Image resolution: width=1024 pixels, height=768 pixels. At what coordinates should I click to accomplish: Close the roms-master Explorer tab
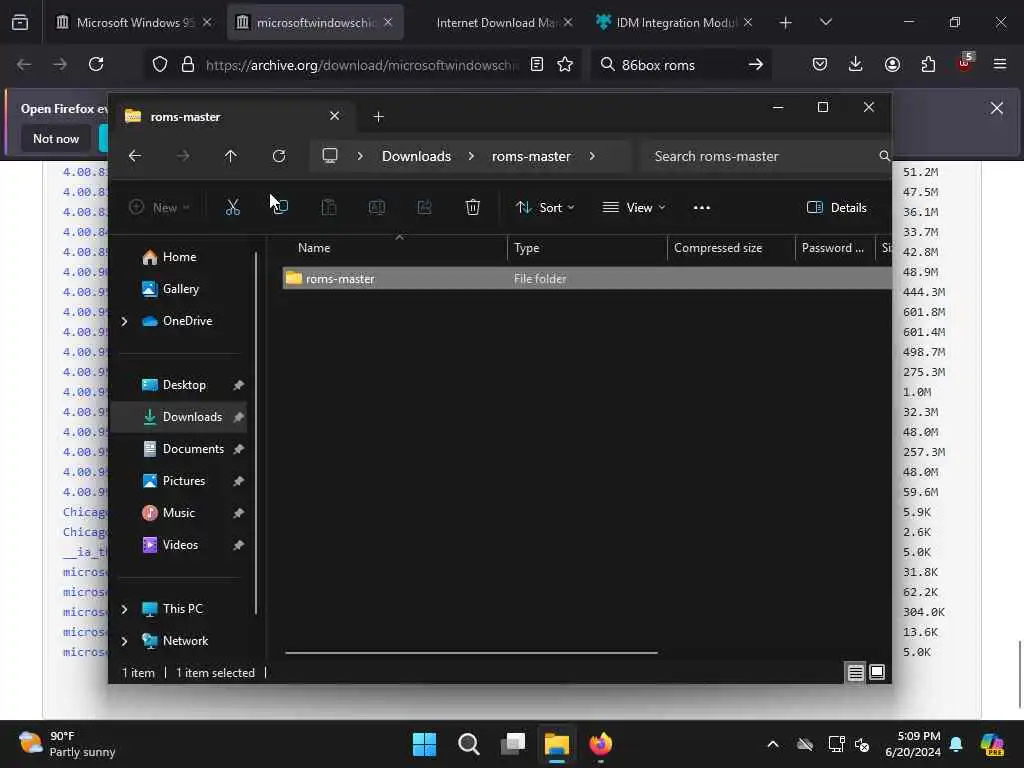tap(334, 116)
